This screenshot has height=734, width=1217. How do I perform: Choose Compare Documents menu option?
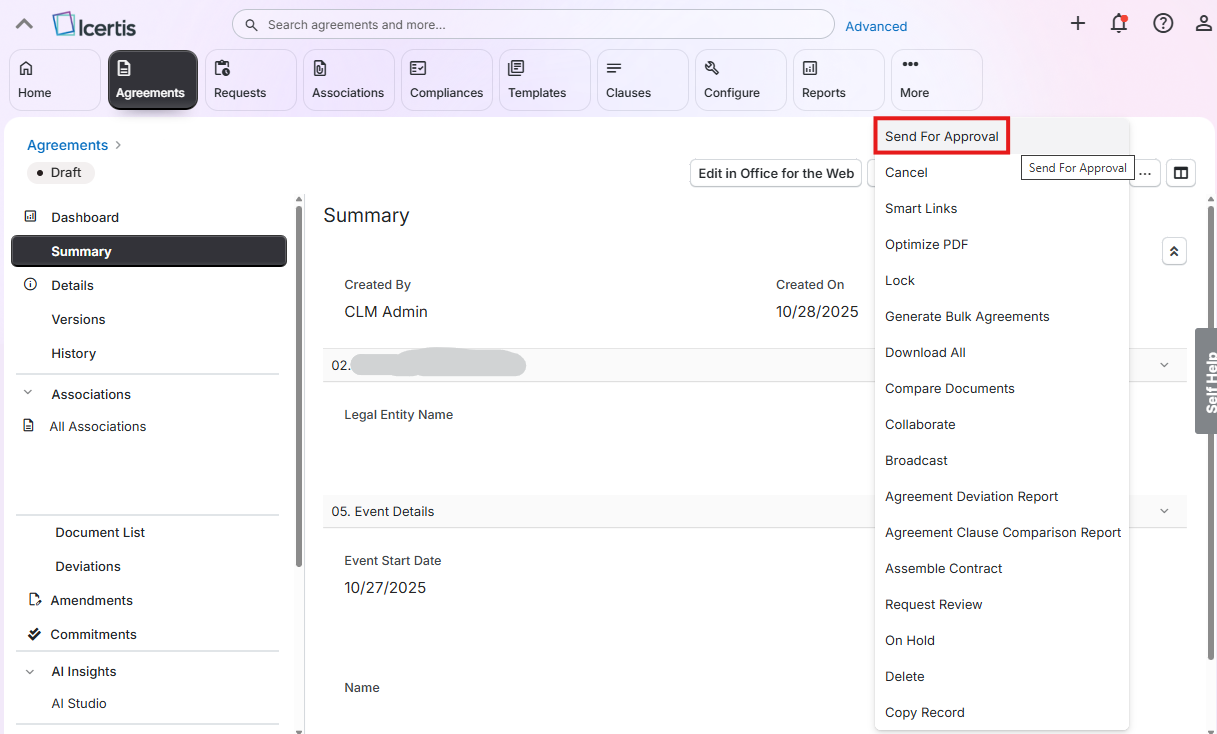click(949, 388)
